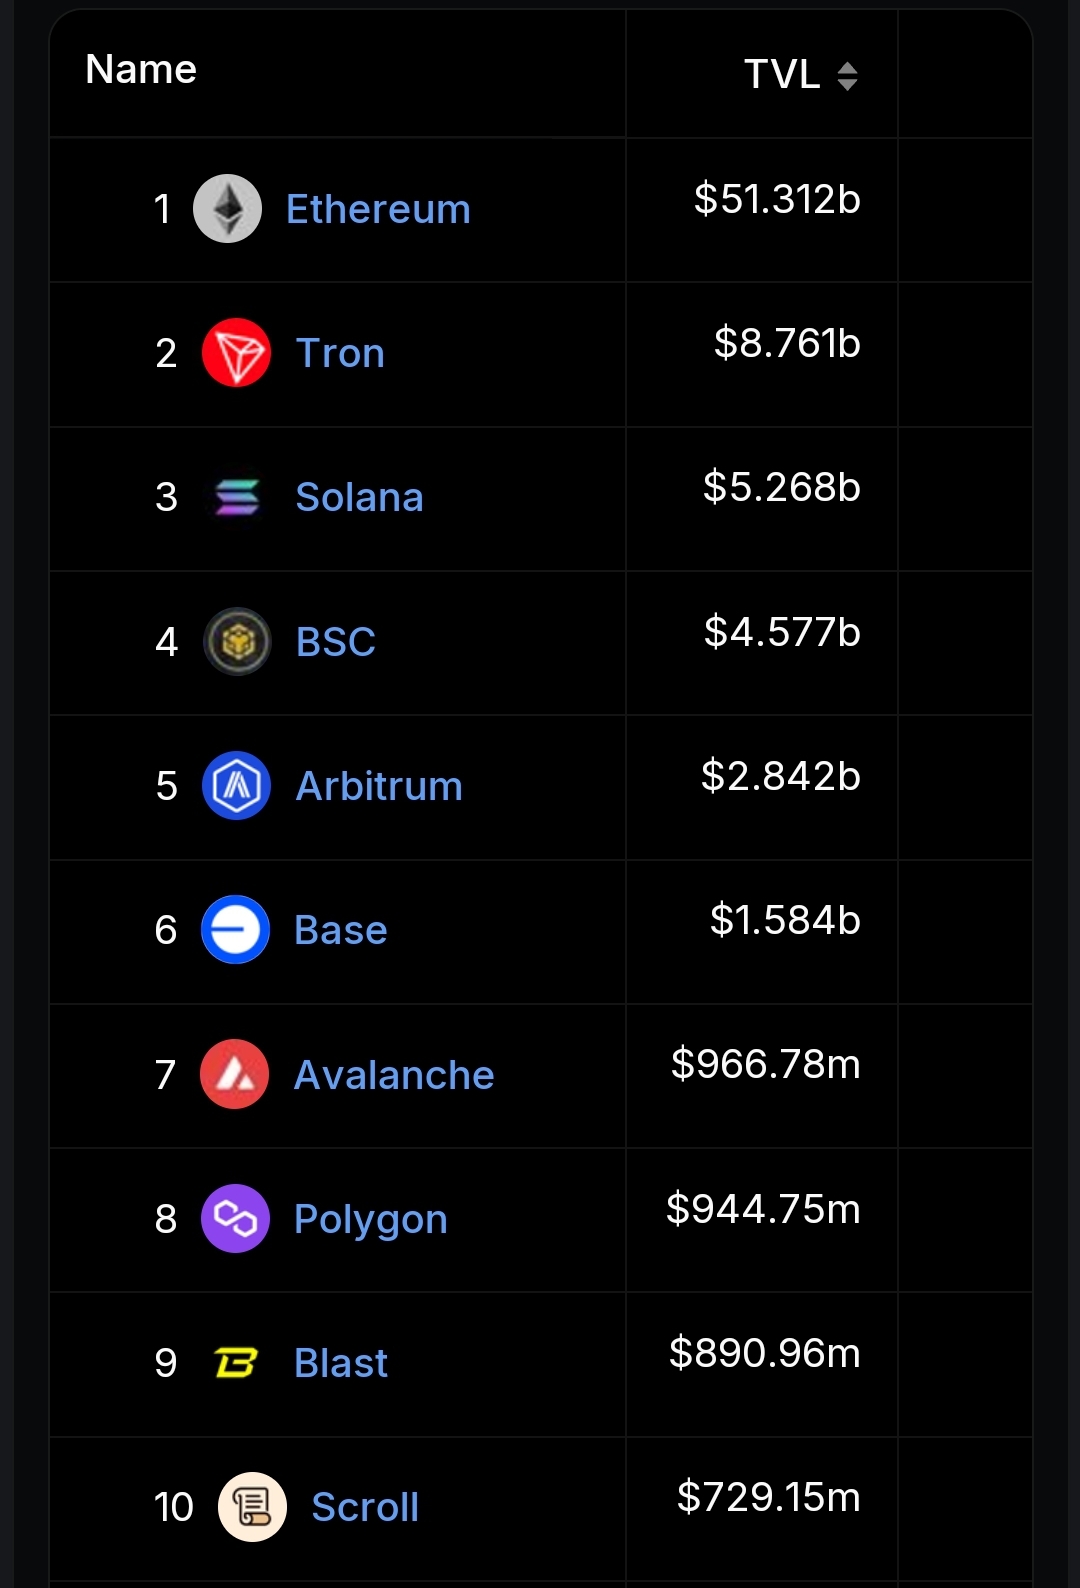Sort table by TVL arrows
The image size is (1080, 1588).
pyautogui.click(x=847, y=76)
